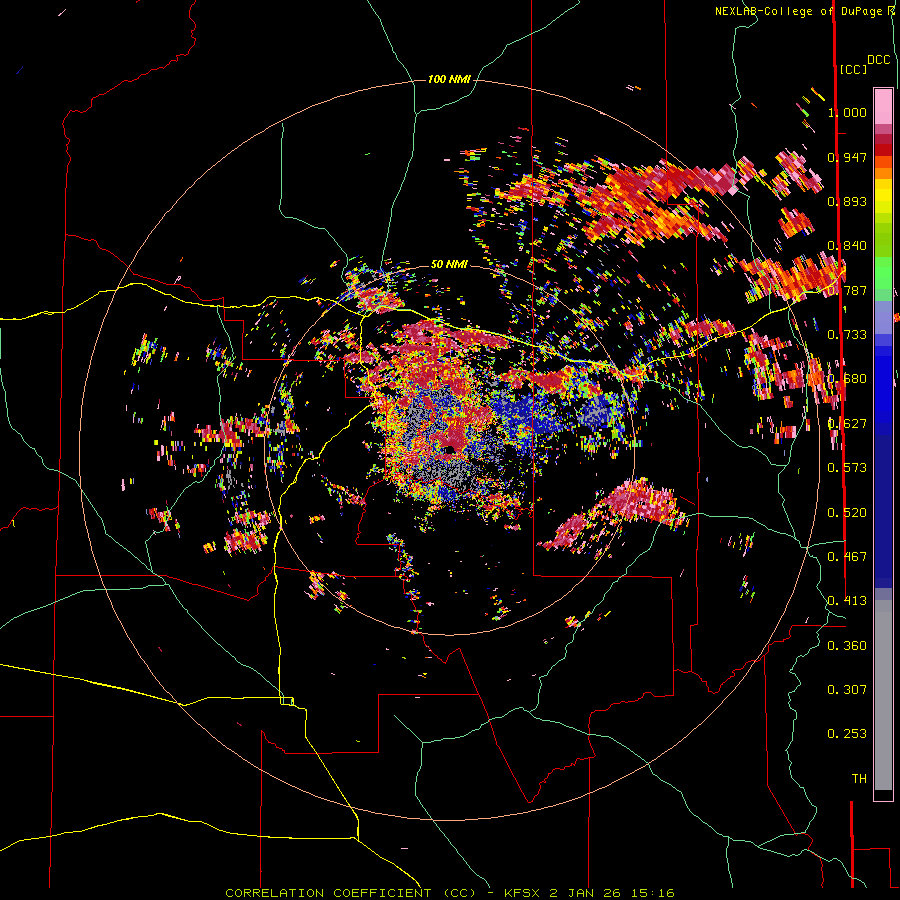
Task: Click the TH threshold label on legend
Action: point(859,779)
